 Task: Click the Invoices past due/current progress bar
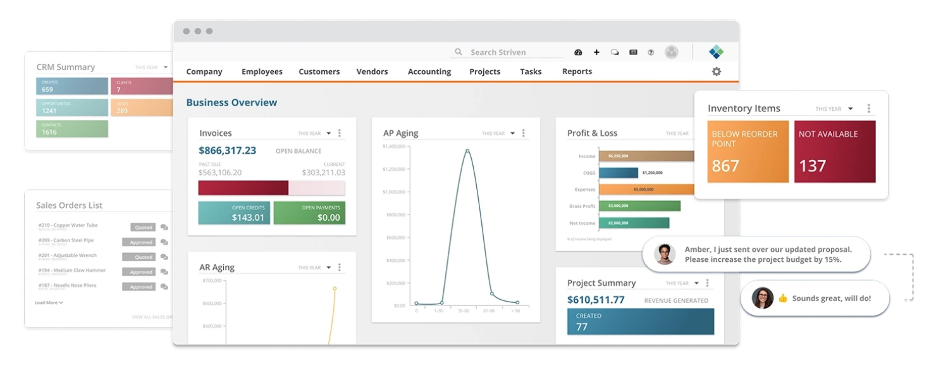272,188
